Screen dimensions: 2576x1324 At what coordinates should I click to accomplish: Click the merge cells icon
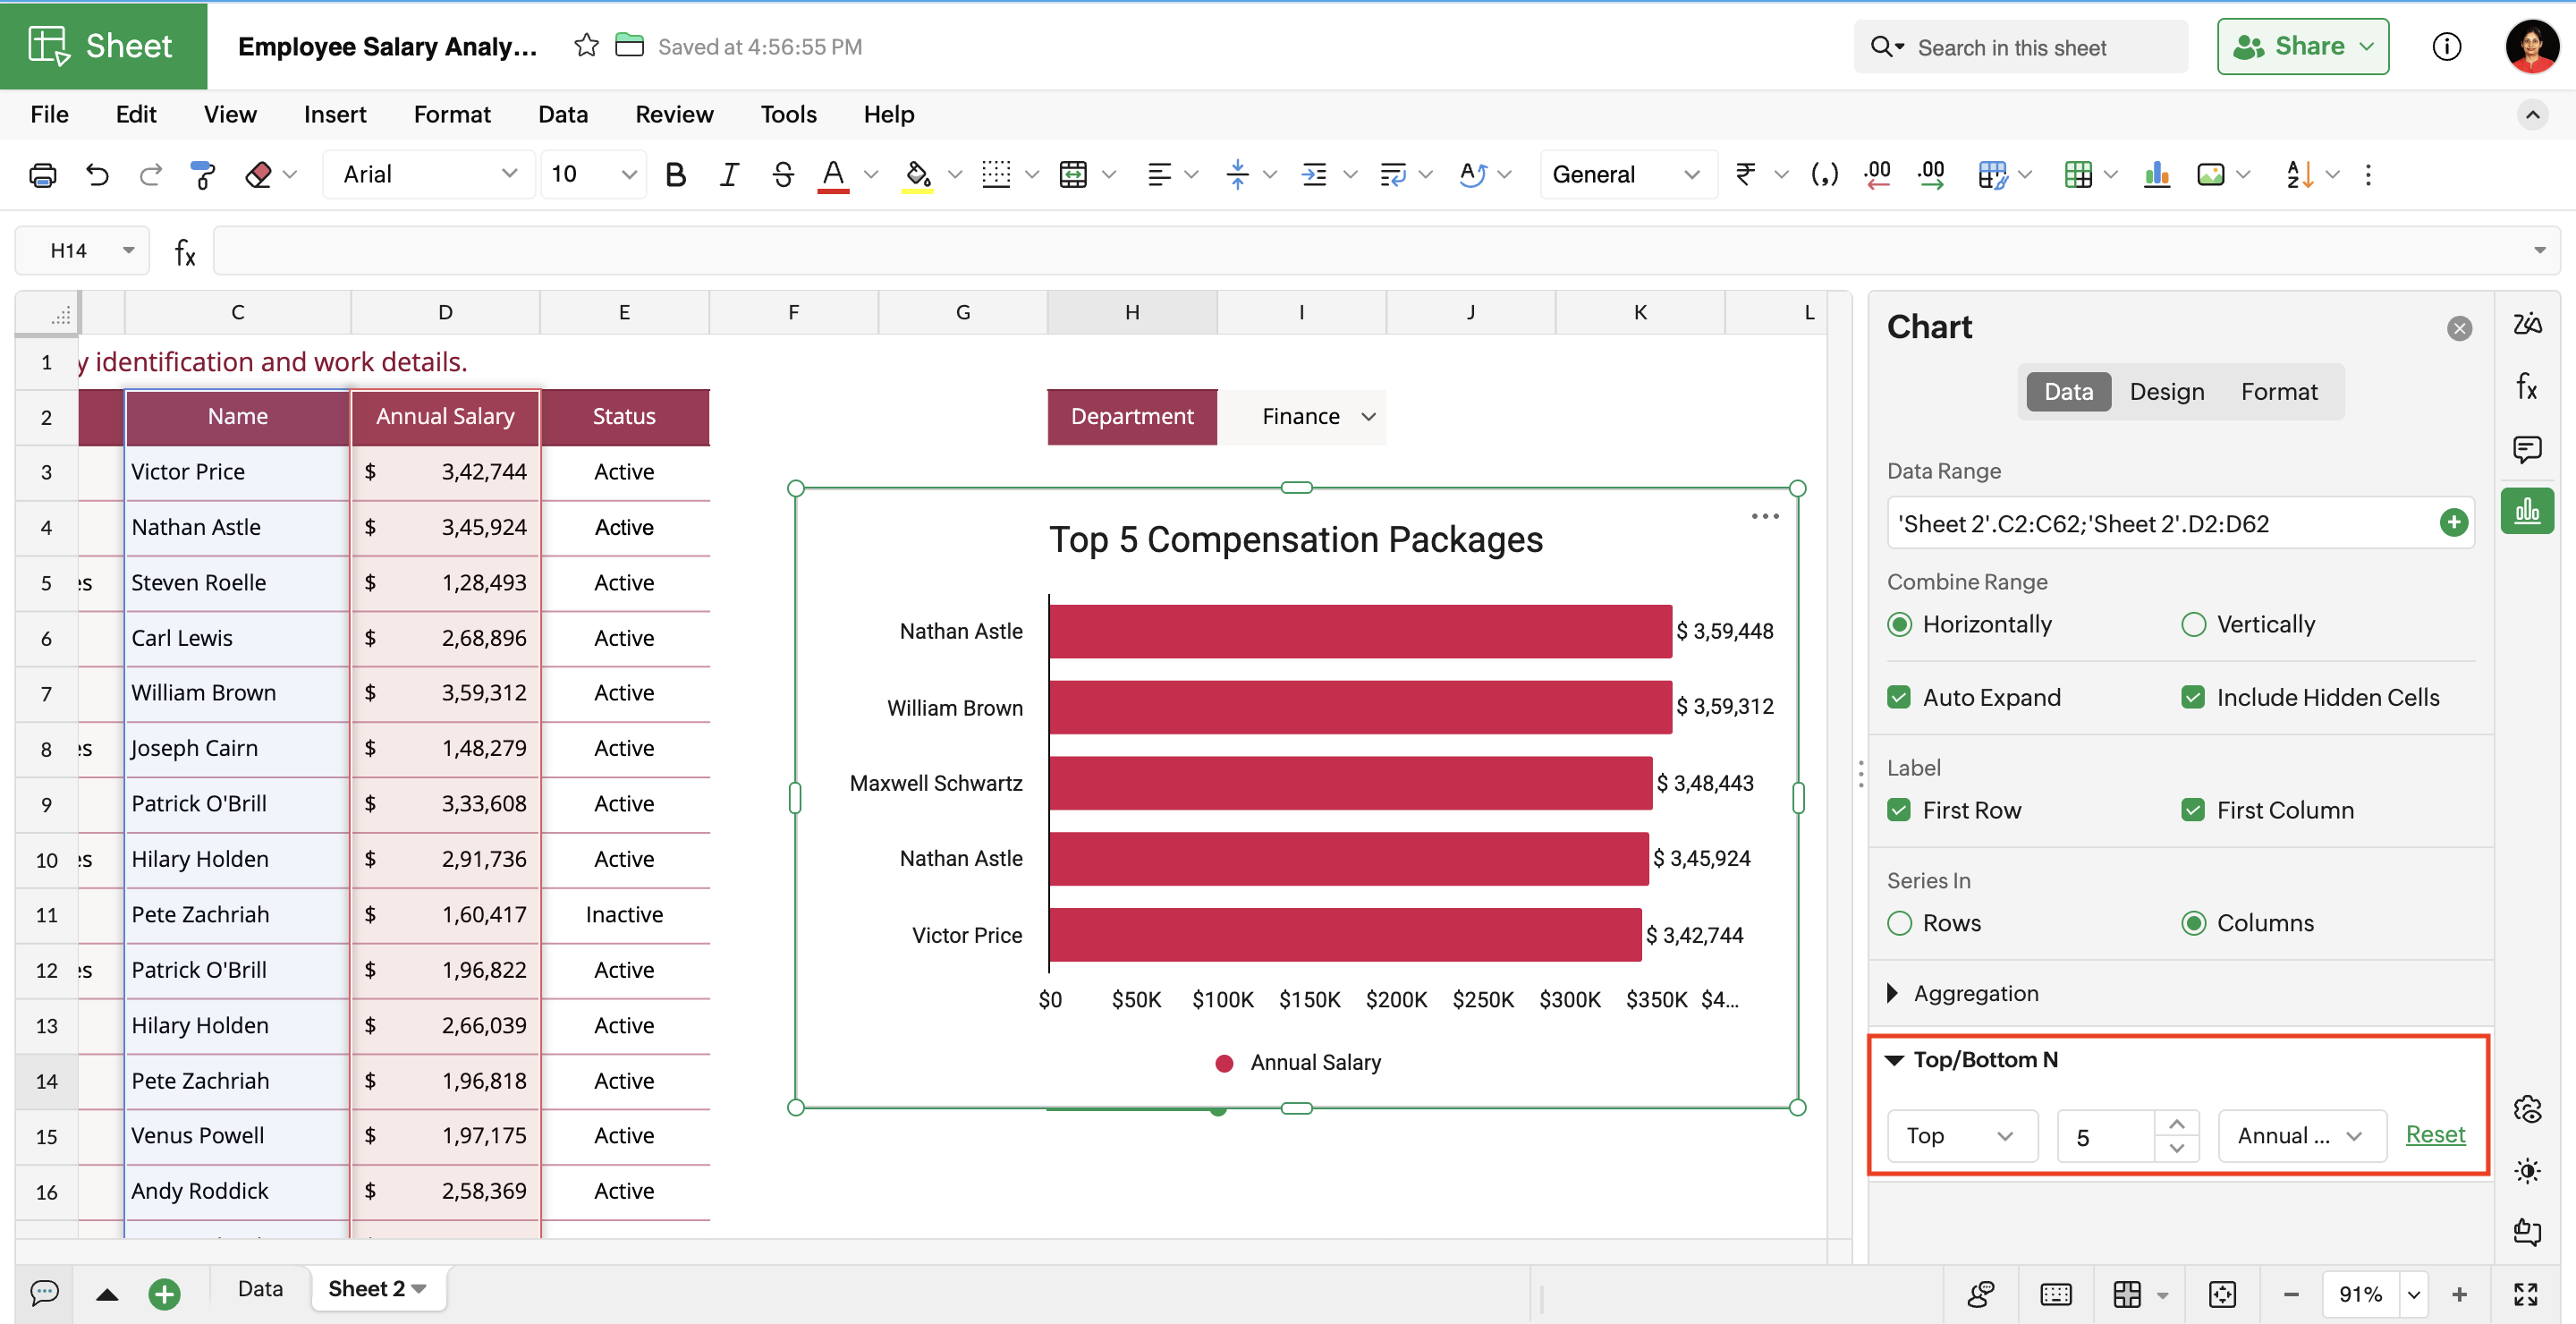click(1073, 175)
